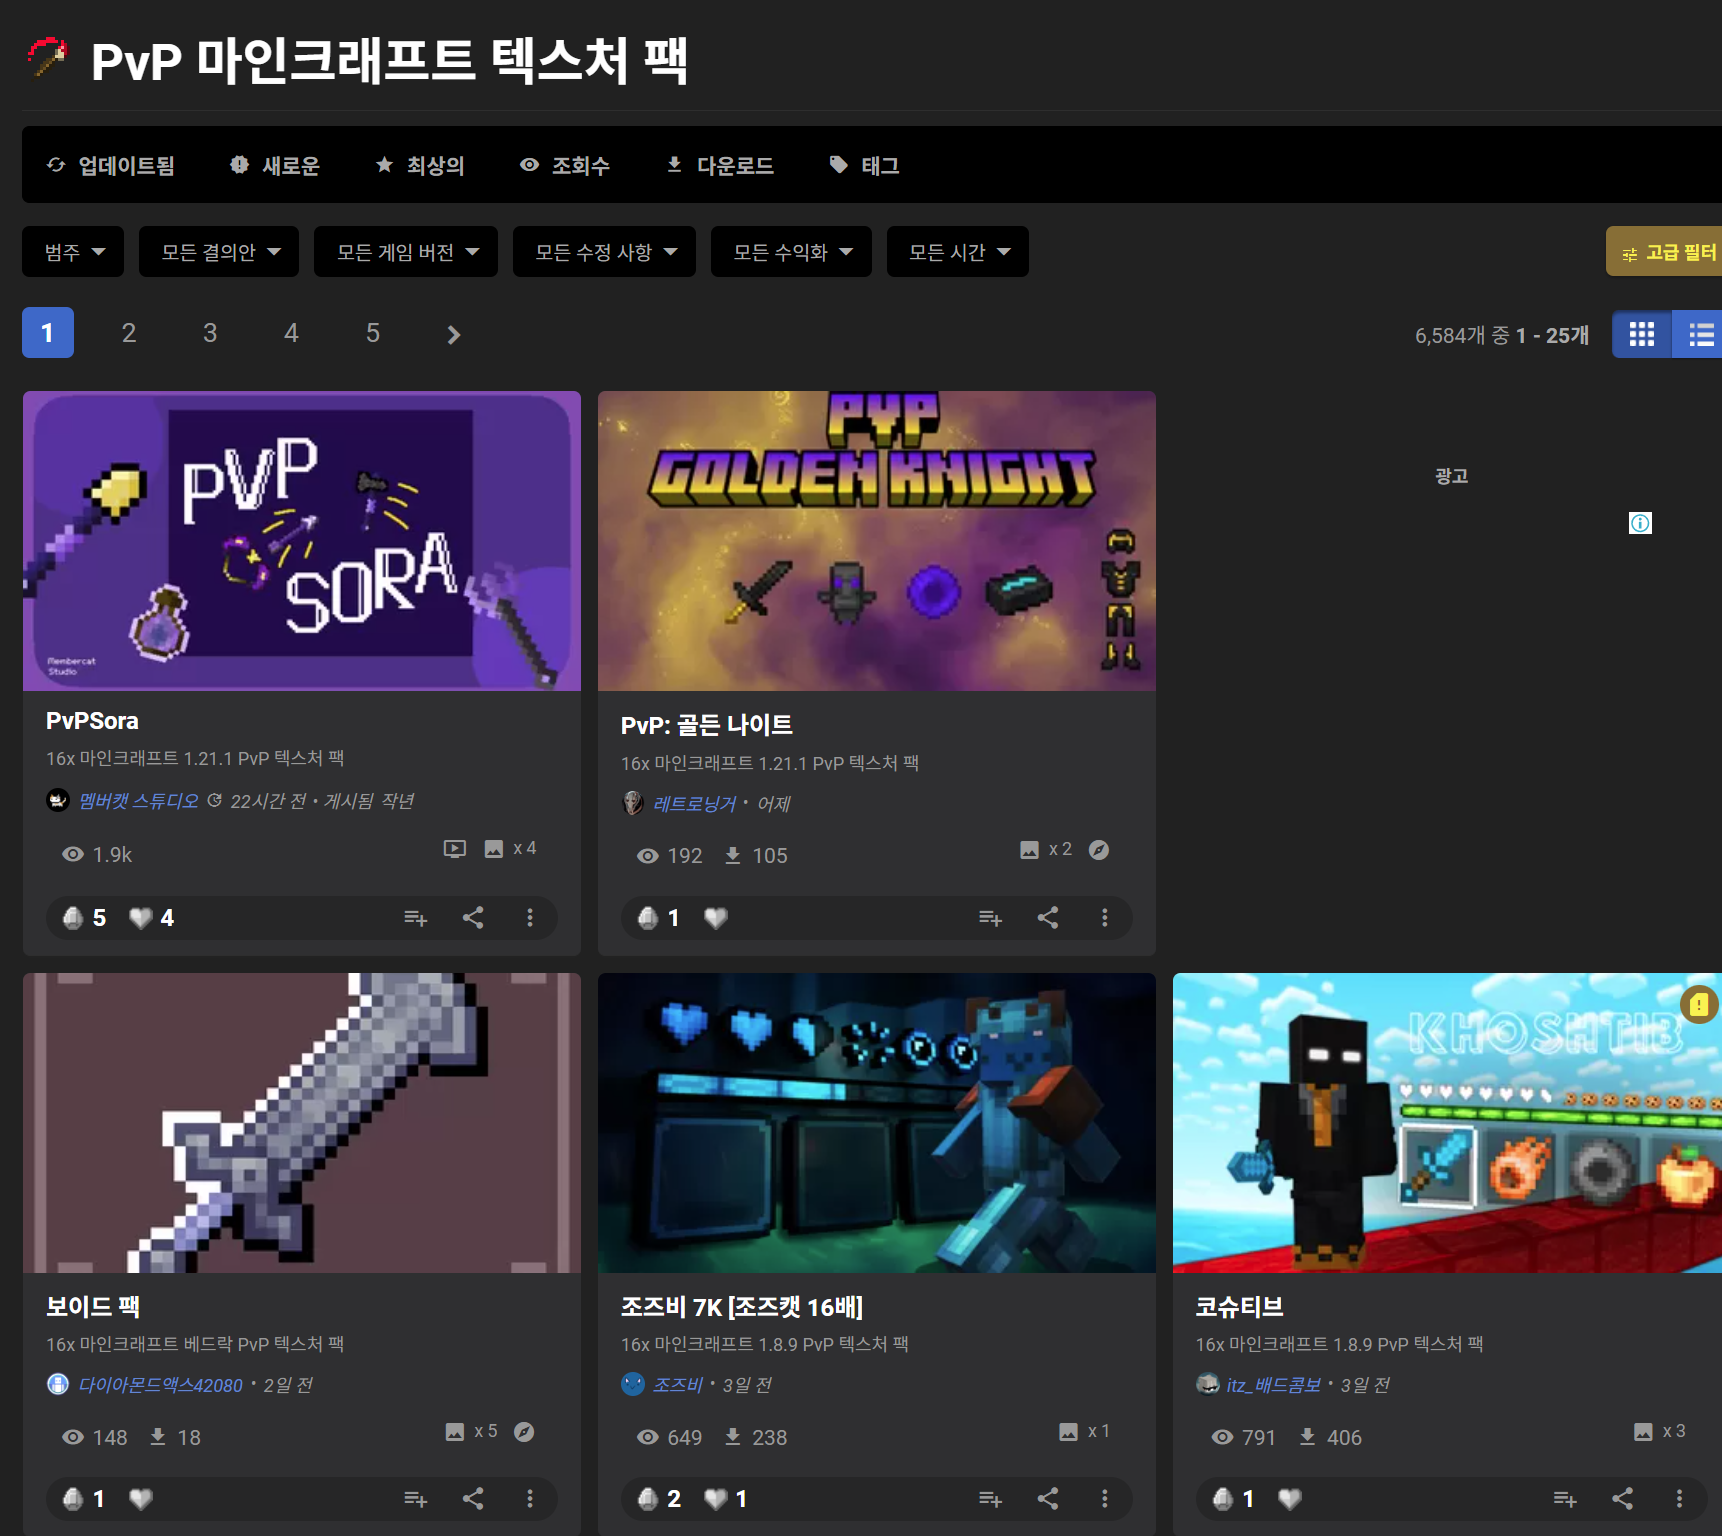Viewport: 1722px width, 1536px height.
Task: Go to page 2
Action: click(x=129, y=333)
